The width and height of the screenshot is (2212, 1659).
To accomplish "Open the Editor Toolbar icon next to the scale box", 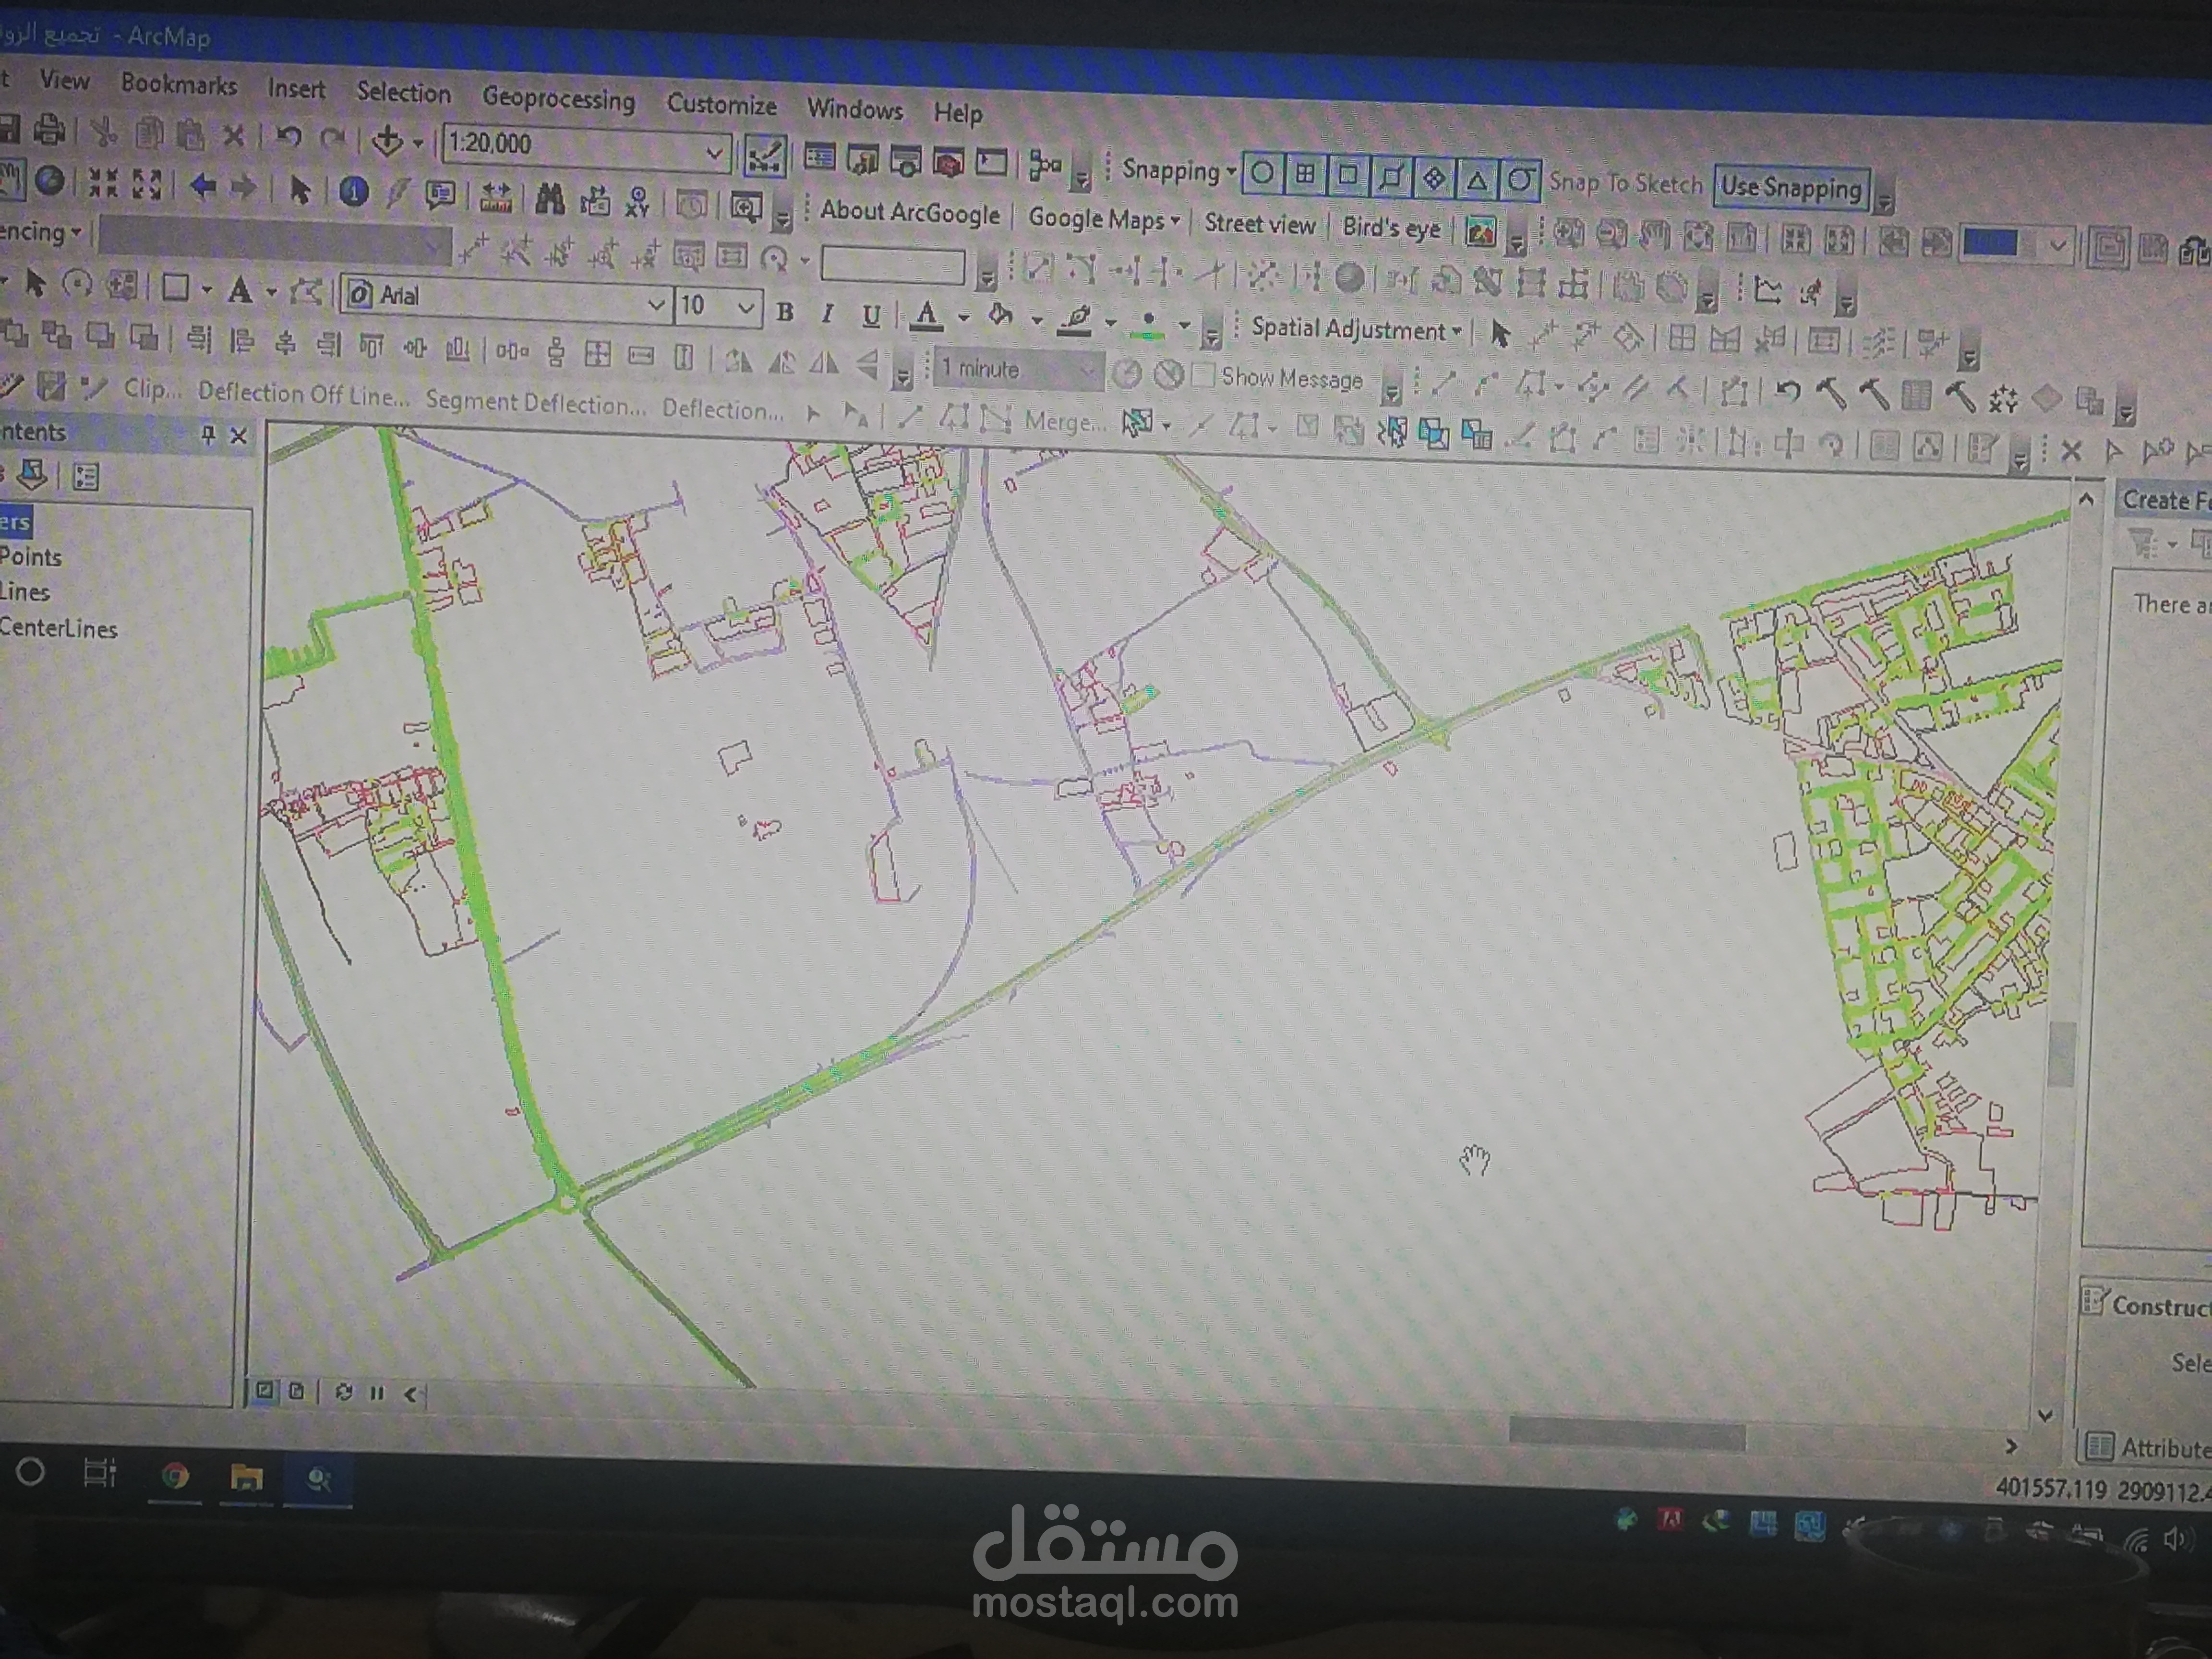I will point(765,155).
